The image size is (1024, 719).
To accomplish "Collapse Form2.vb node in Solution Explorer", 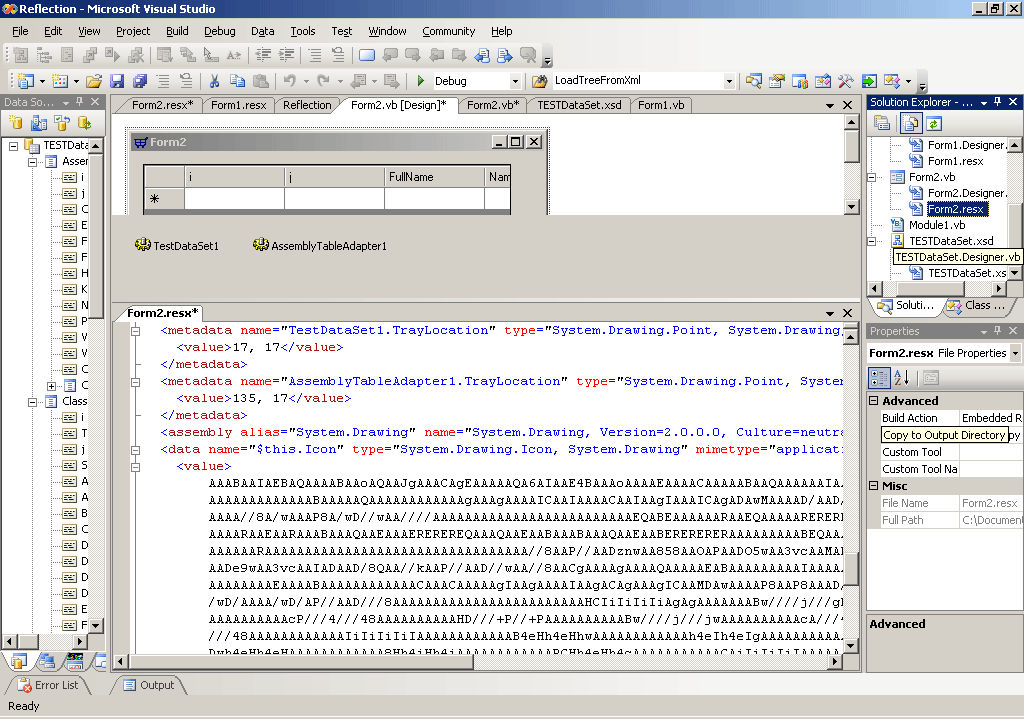I will coord(872,177).
